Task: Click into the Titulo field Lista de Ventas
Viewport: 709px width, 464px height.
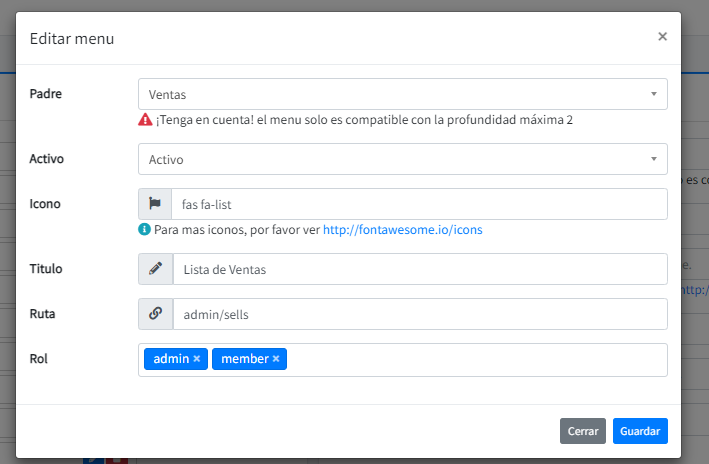Action: pyautogui.click(x=419, y=269)
